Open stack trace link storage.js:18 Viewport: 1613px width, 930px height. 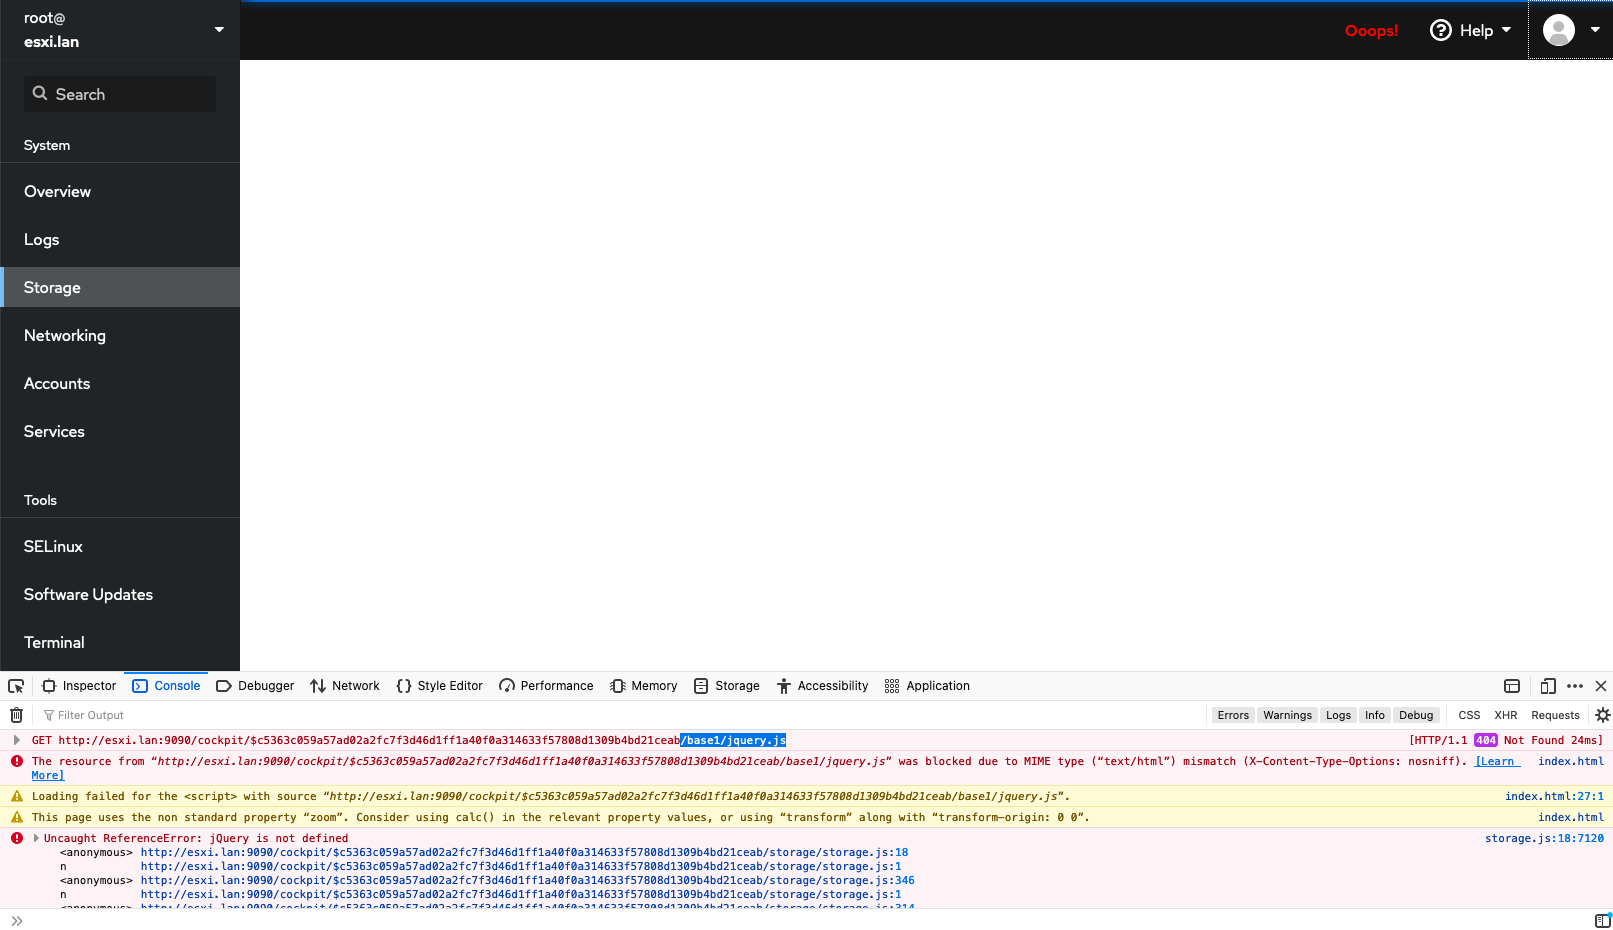click(x=524, y=852)
